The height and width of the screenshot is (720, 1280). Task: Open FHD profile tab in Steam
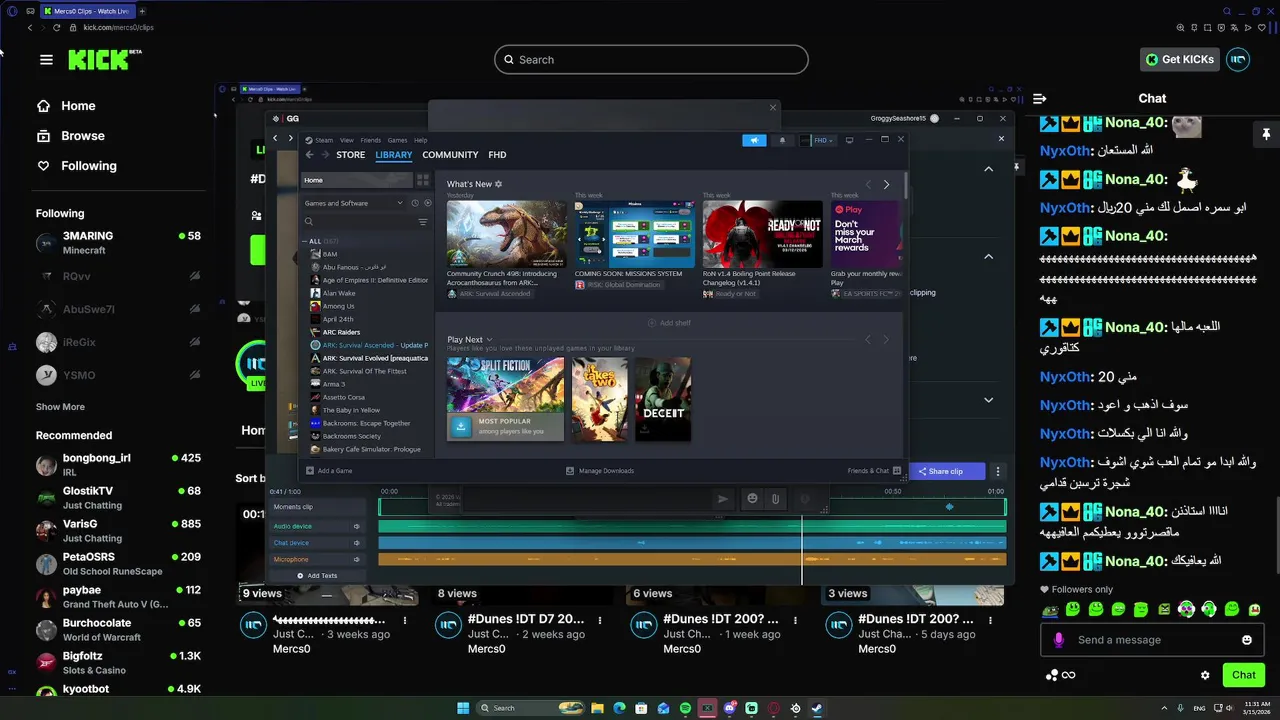point(497,155)
